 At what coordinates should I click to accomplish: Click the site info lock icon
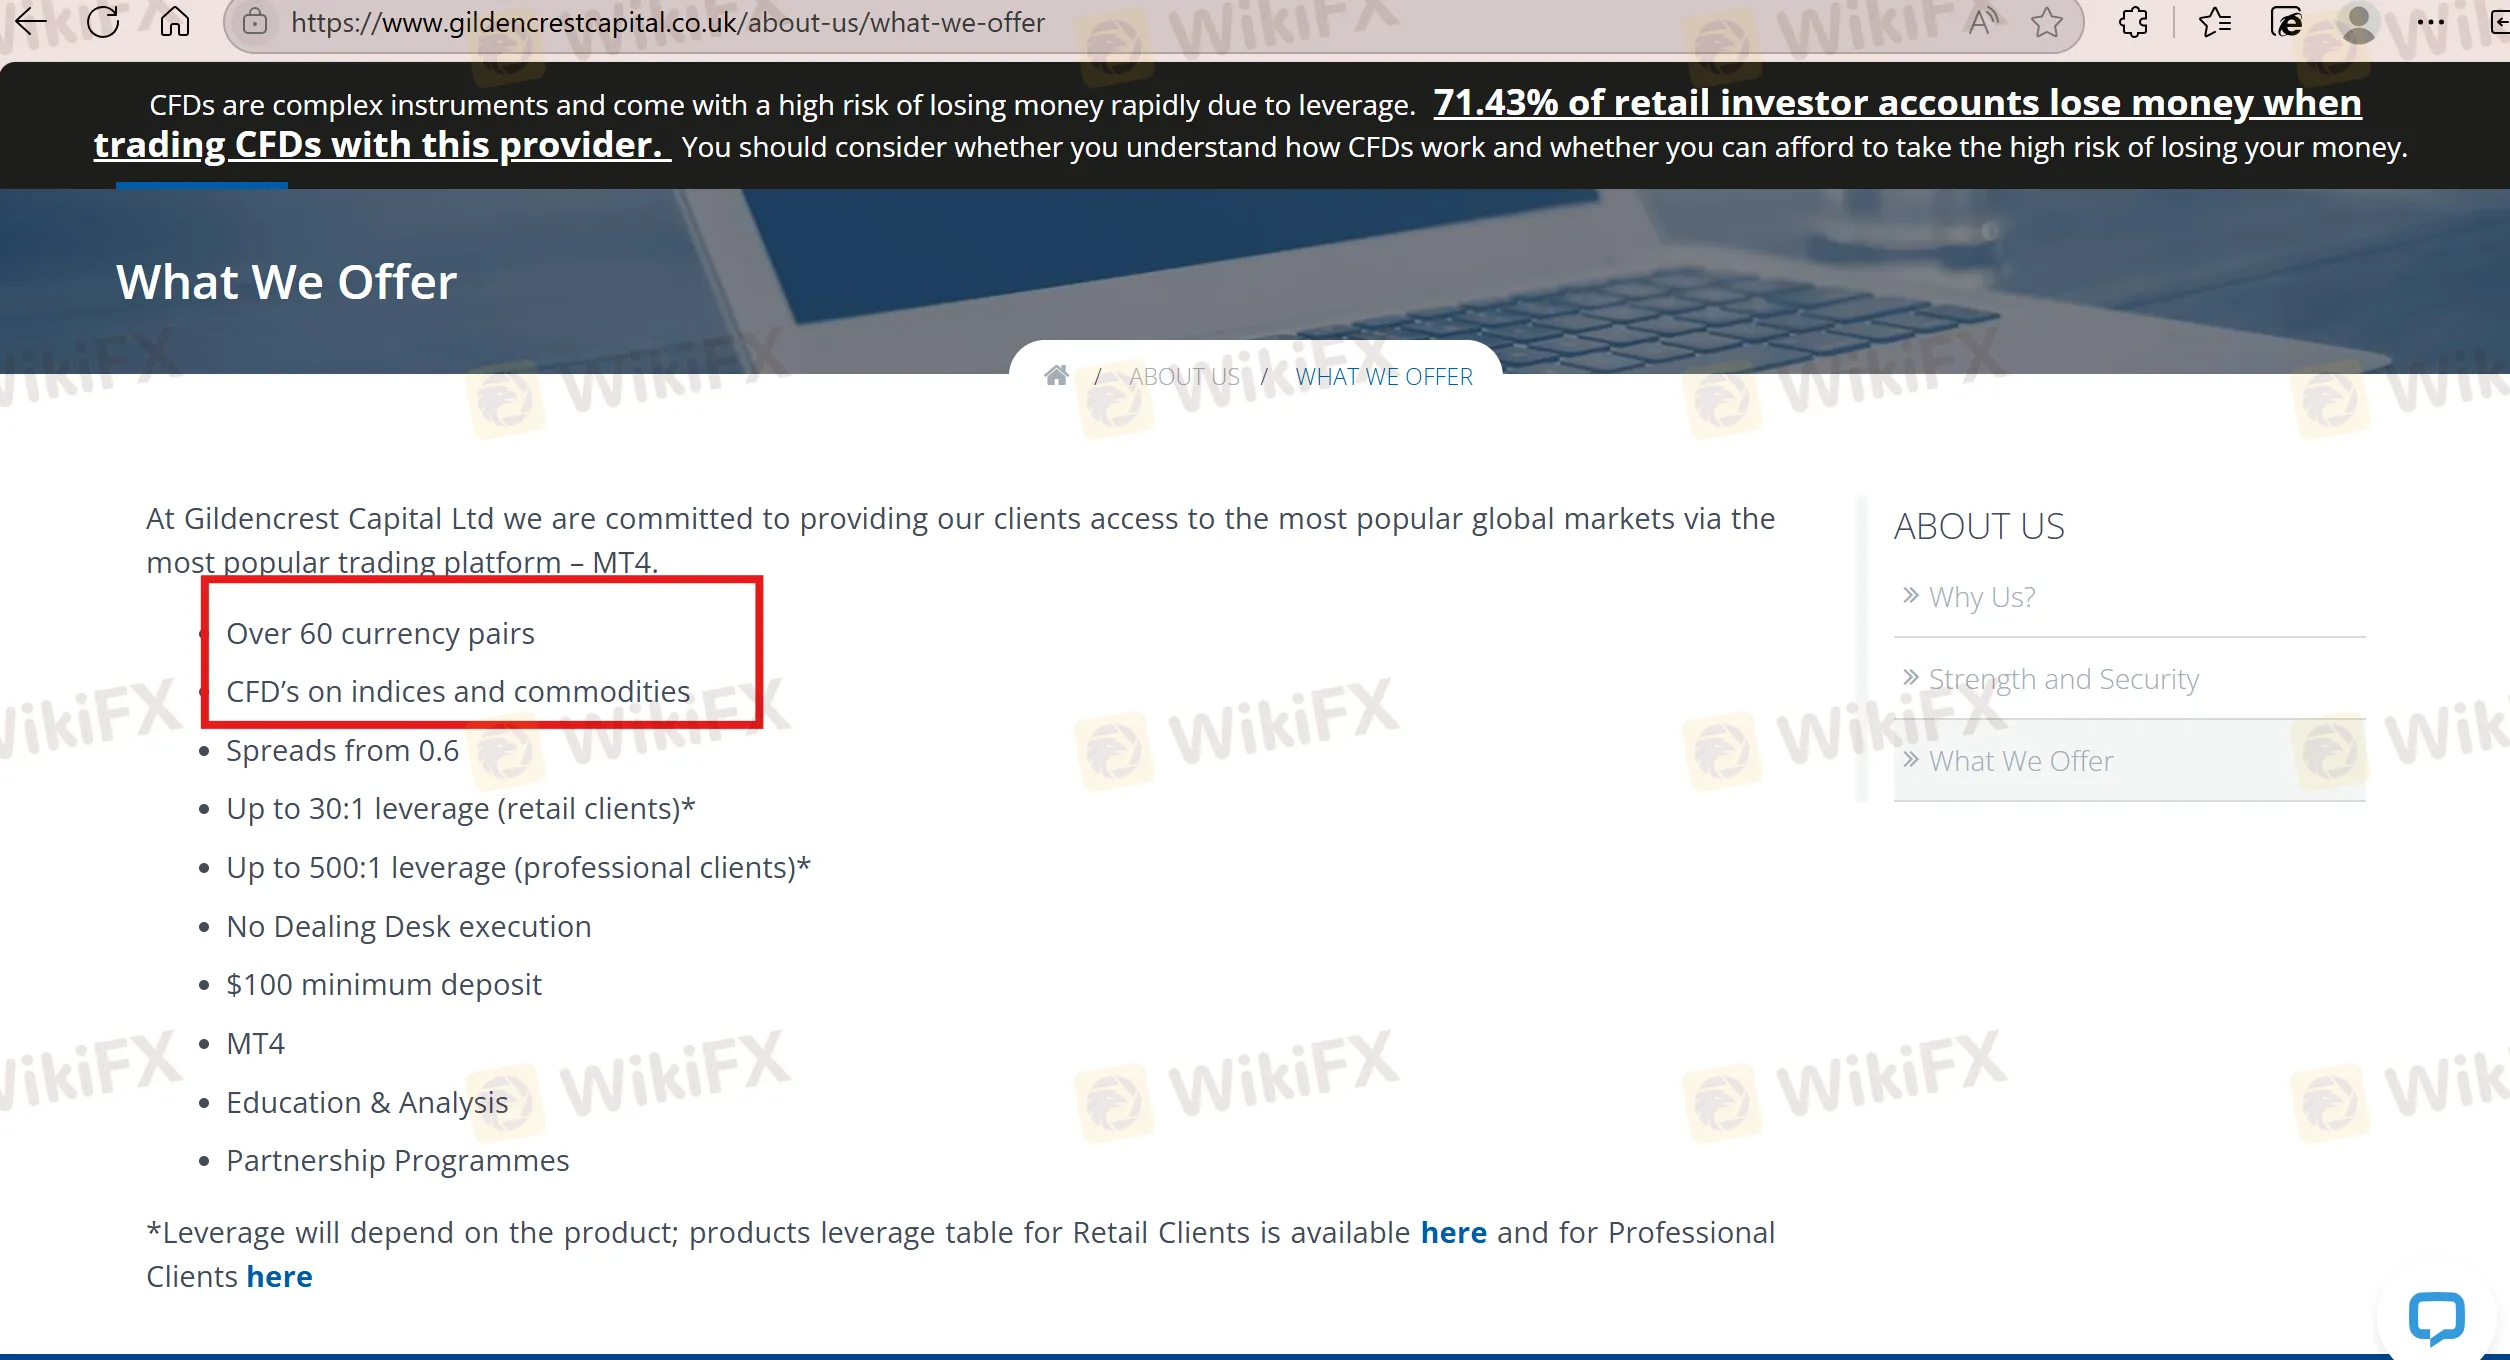[255, 22]
